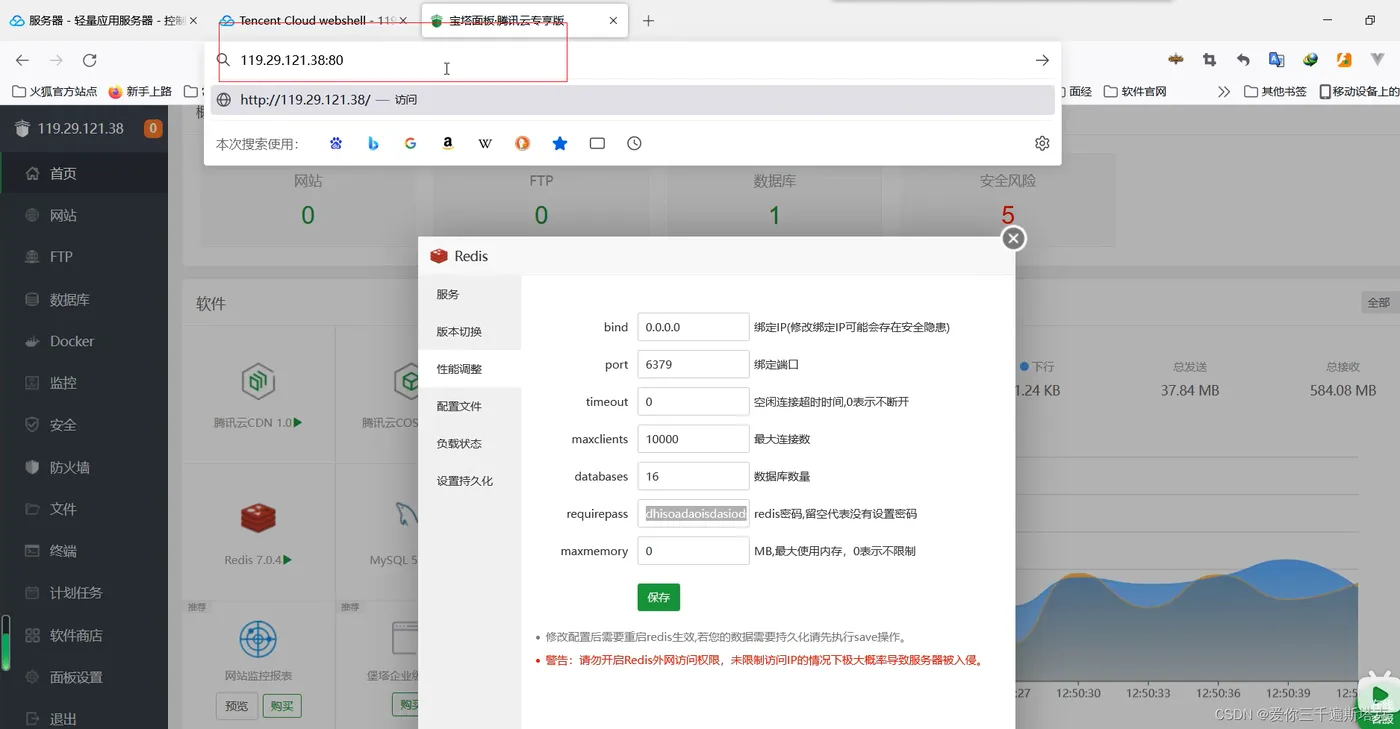Click the 网站 count 0
The image size is (1400, 729).
[308, 215]
